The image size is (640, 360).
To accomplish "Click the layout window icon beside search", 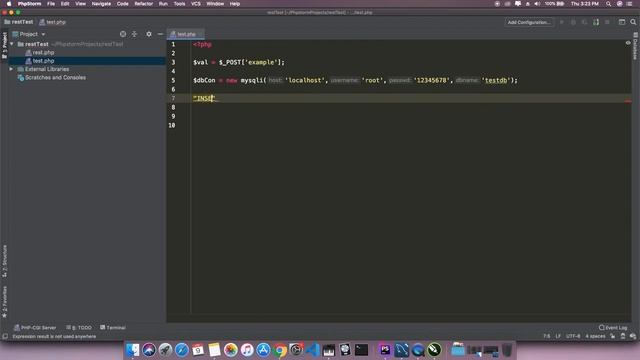I will (622, 22).
